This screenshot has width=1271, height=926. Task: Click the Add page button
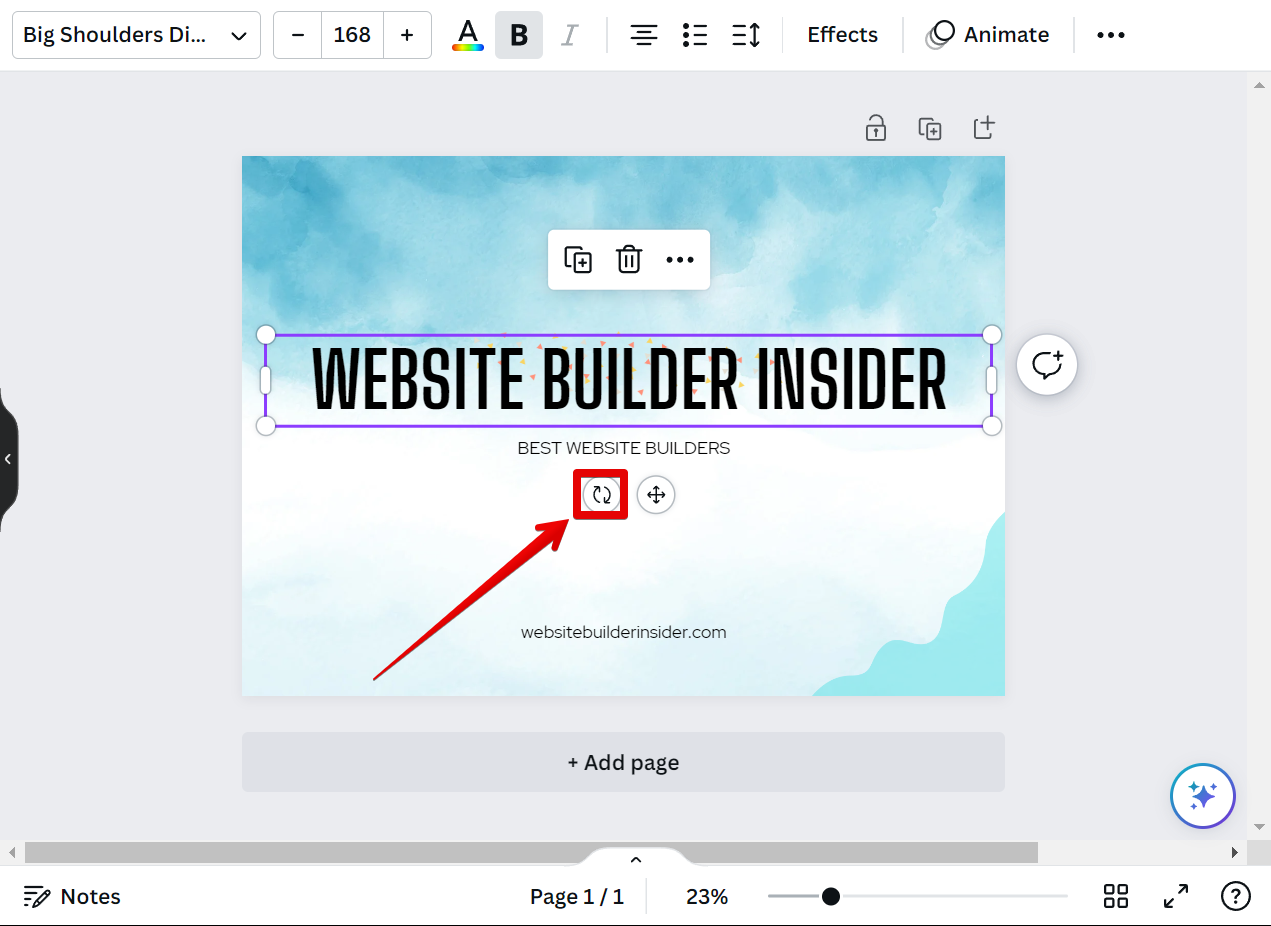623,762
